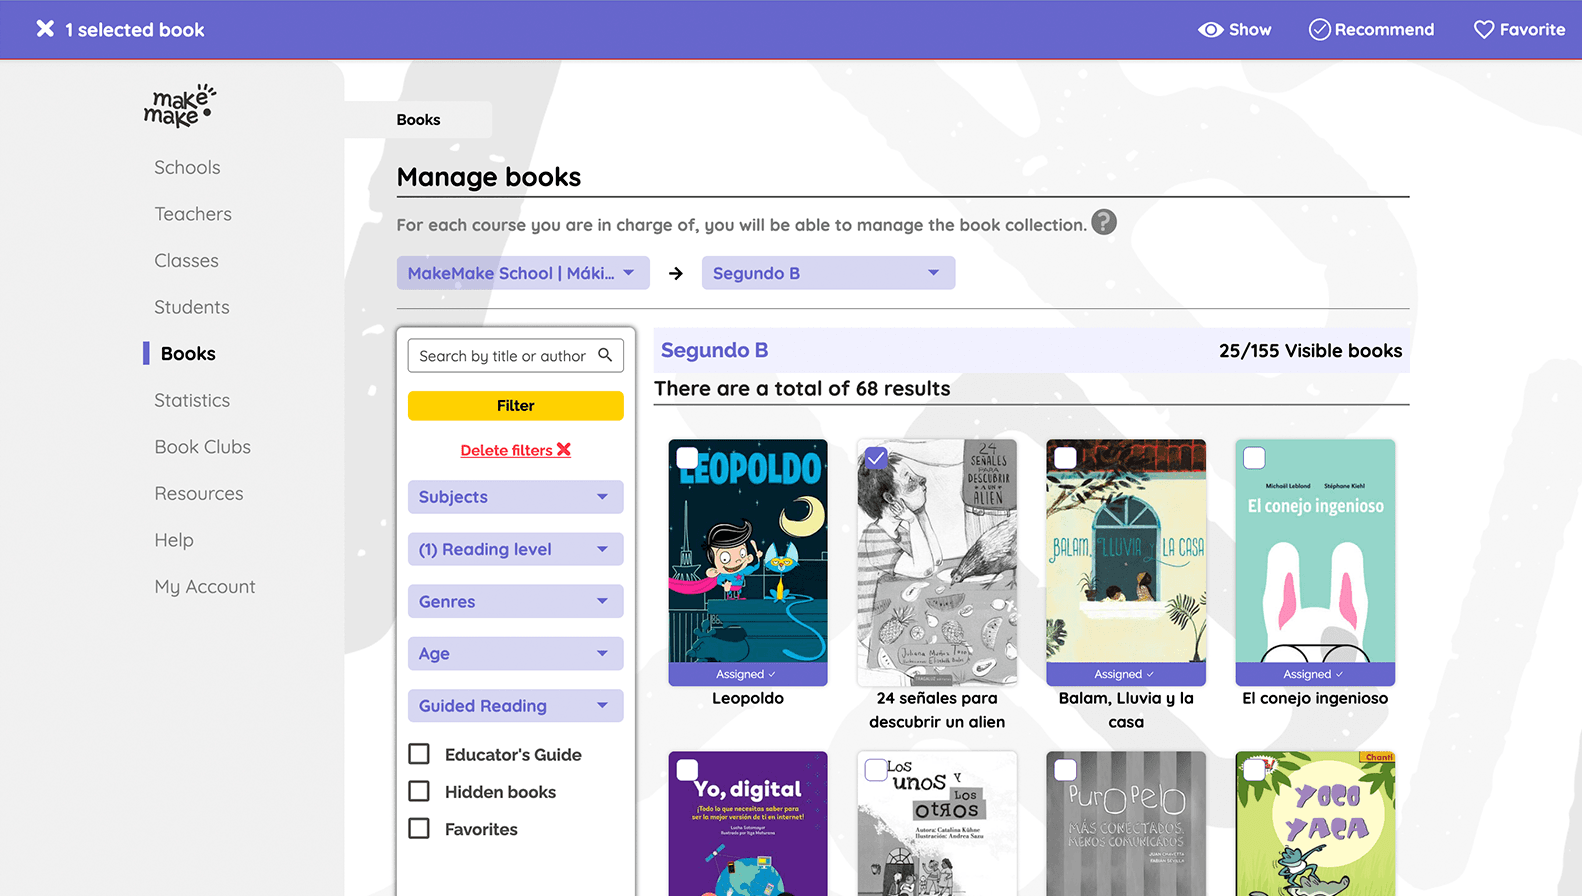1582x896 pixels.
Task: Click the Favorite heart icon
Action: tap(1483, 30)
